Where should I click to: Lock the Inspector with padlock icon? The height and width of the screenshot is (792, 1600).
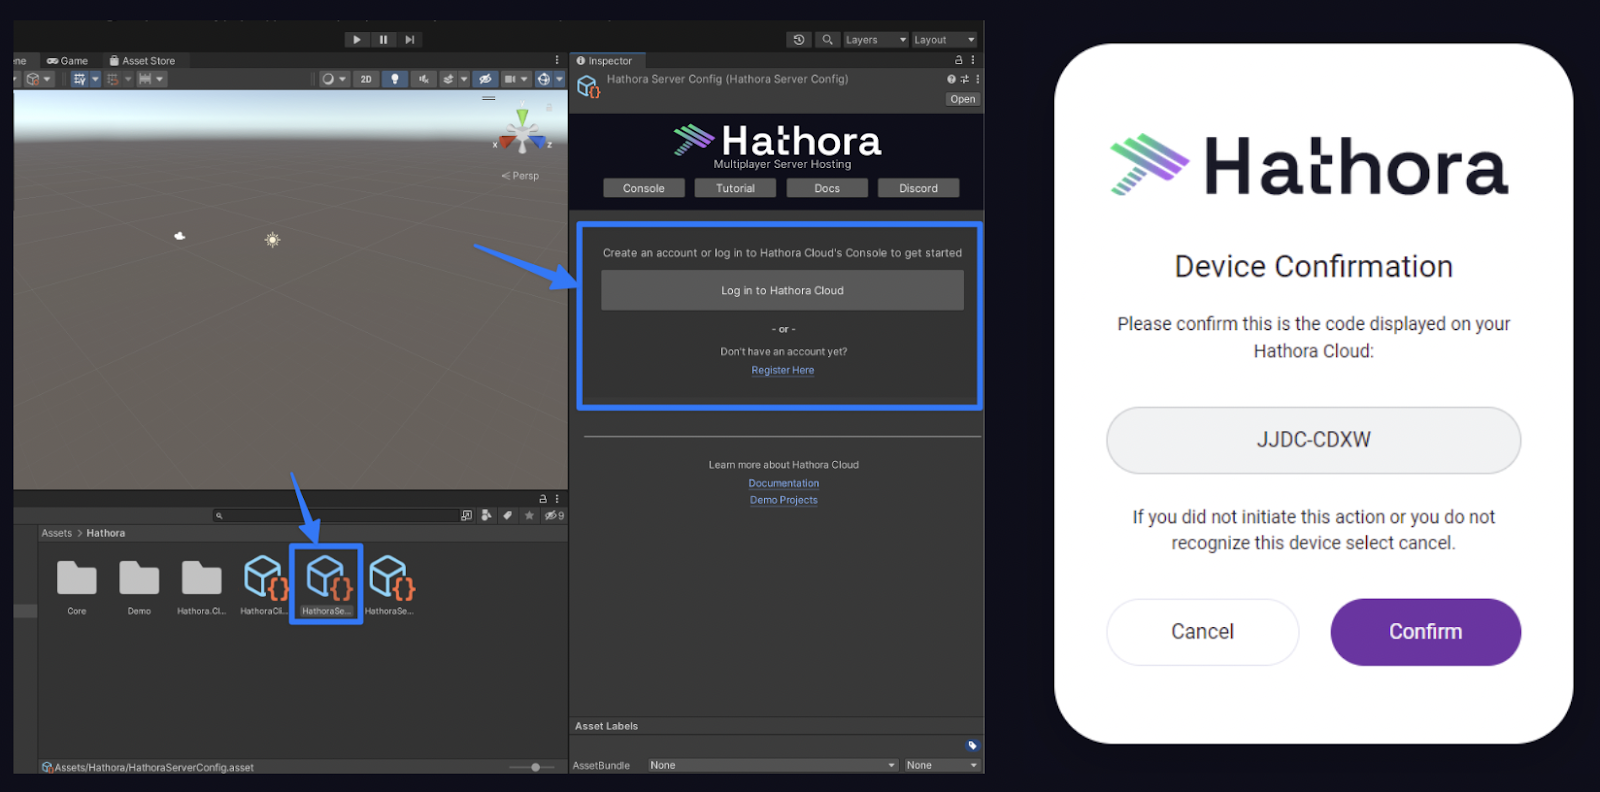pyautogui.click(x=959, y=61)
